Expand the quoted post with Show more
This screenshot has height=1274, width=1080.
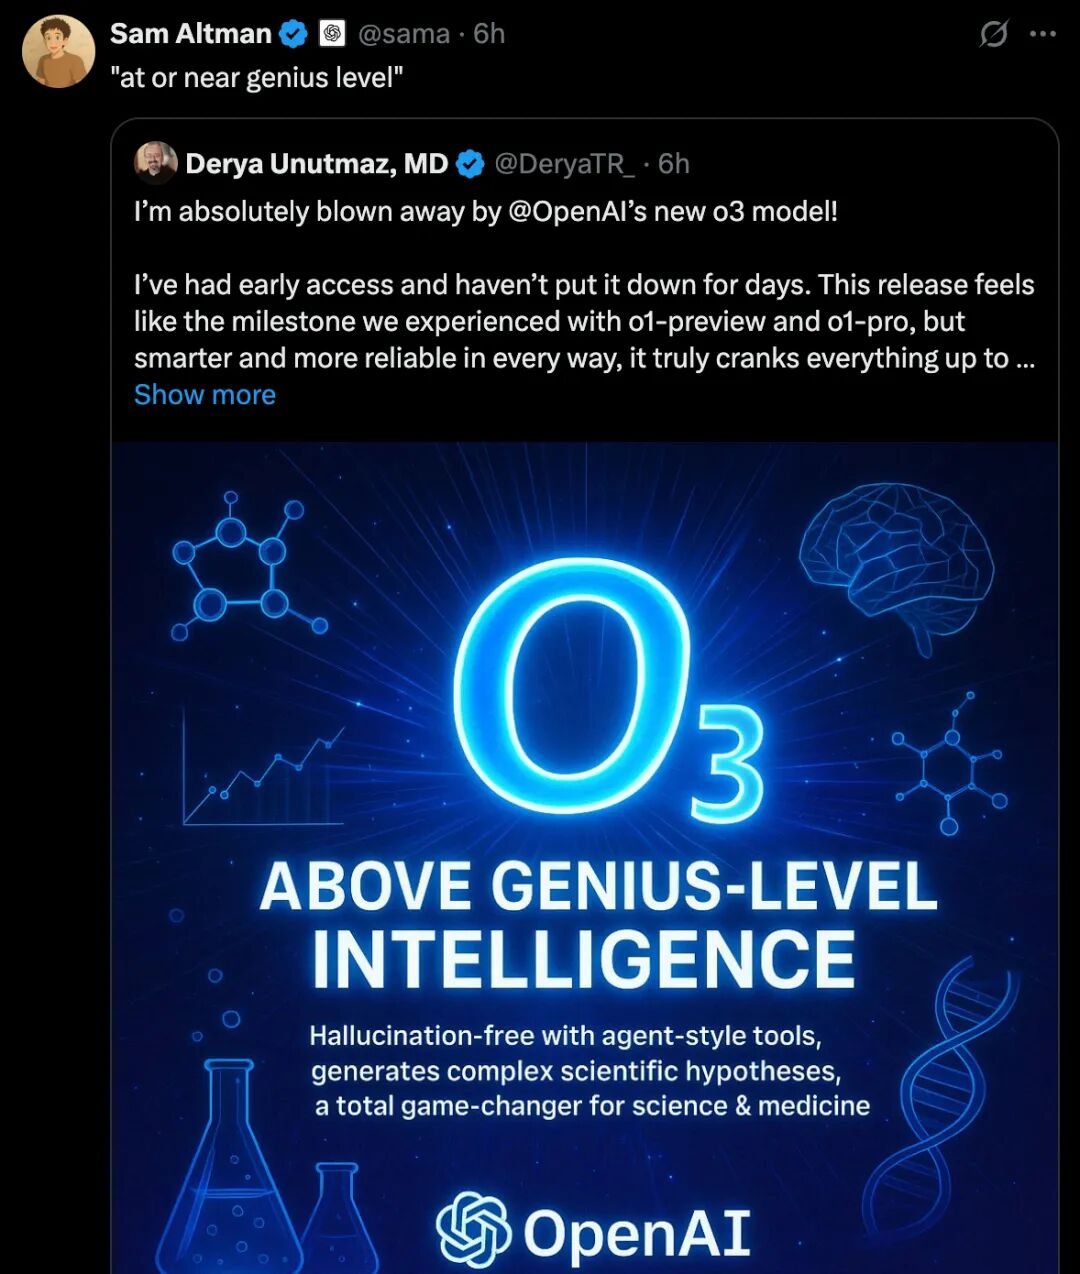[205, 395]
